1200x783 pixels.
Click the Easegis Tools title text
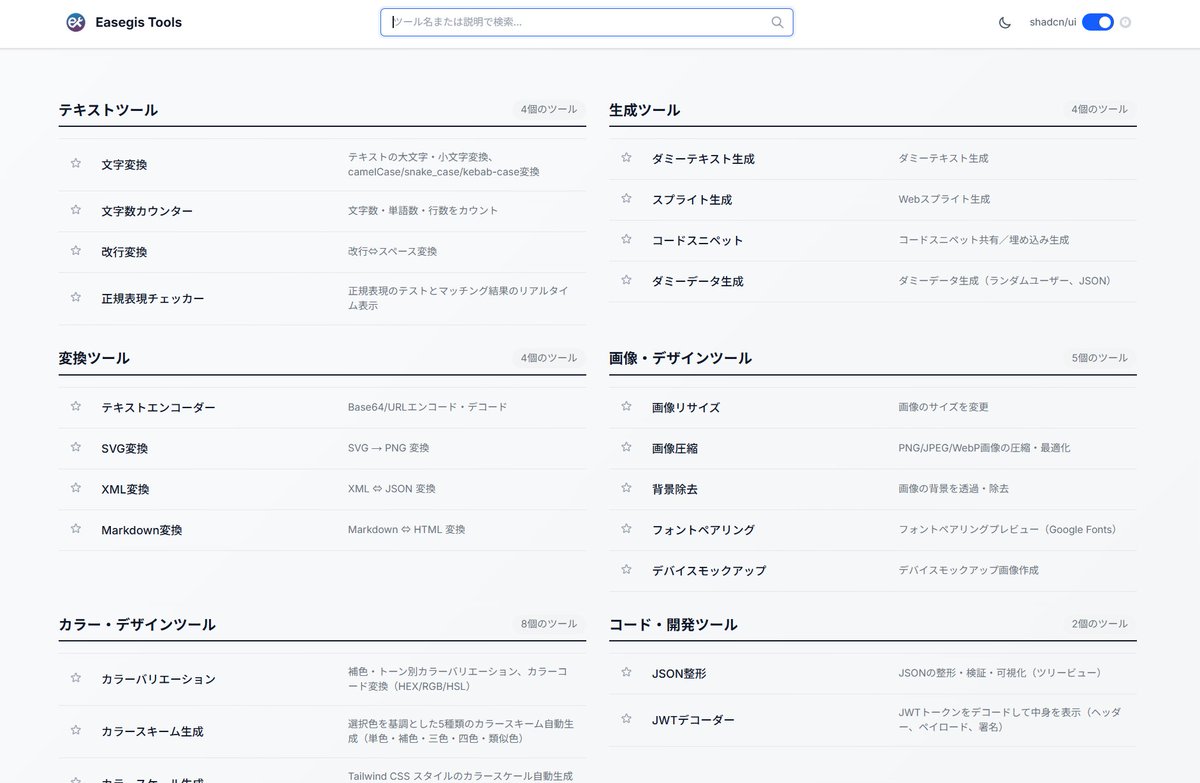pos(139,22)
